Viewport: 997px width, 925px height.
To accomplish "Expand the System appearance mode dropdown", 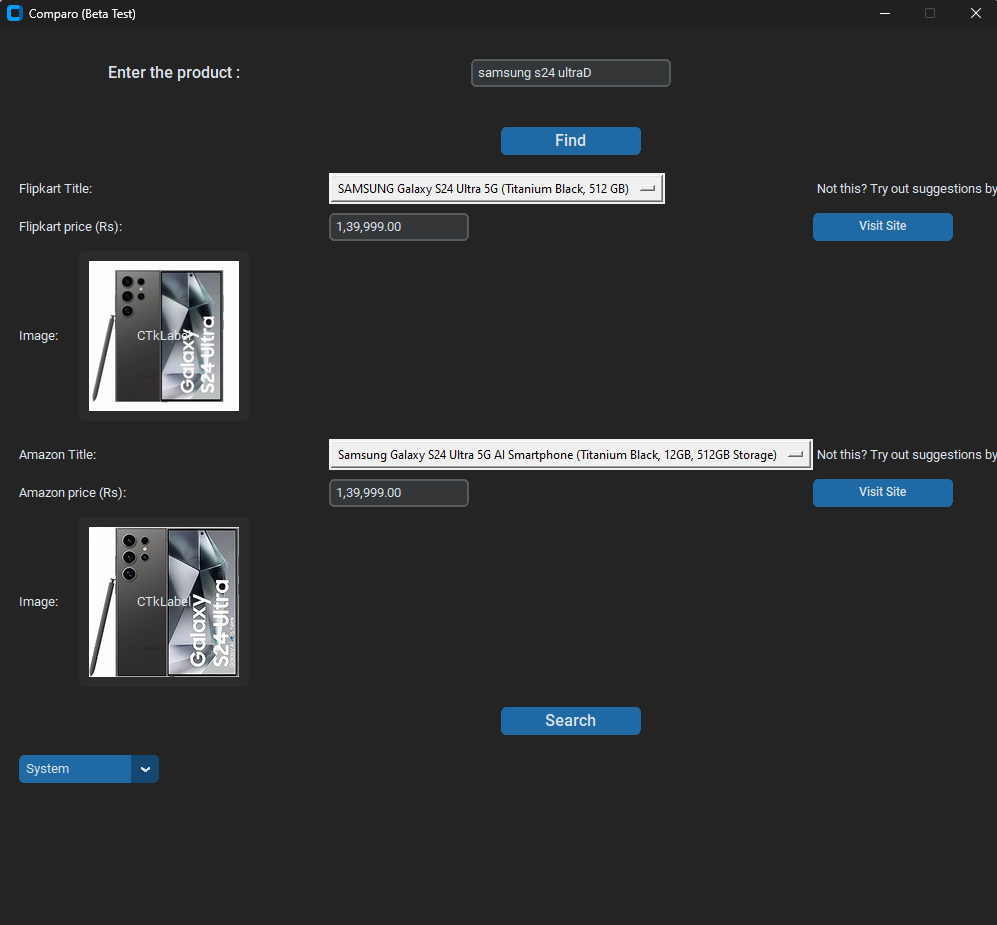I will tap(75, 769).
